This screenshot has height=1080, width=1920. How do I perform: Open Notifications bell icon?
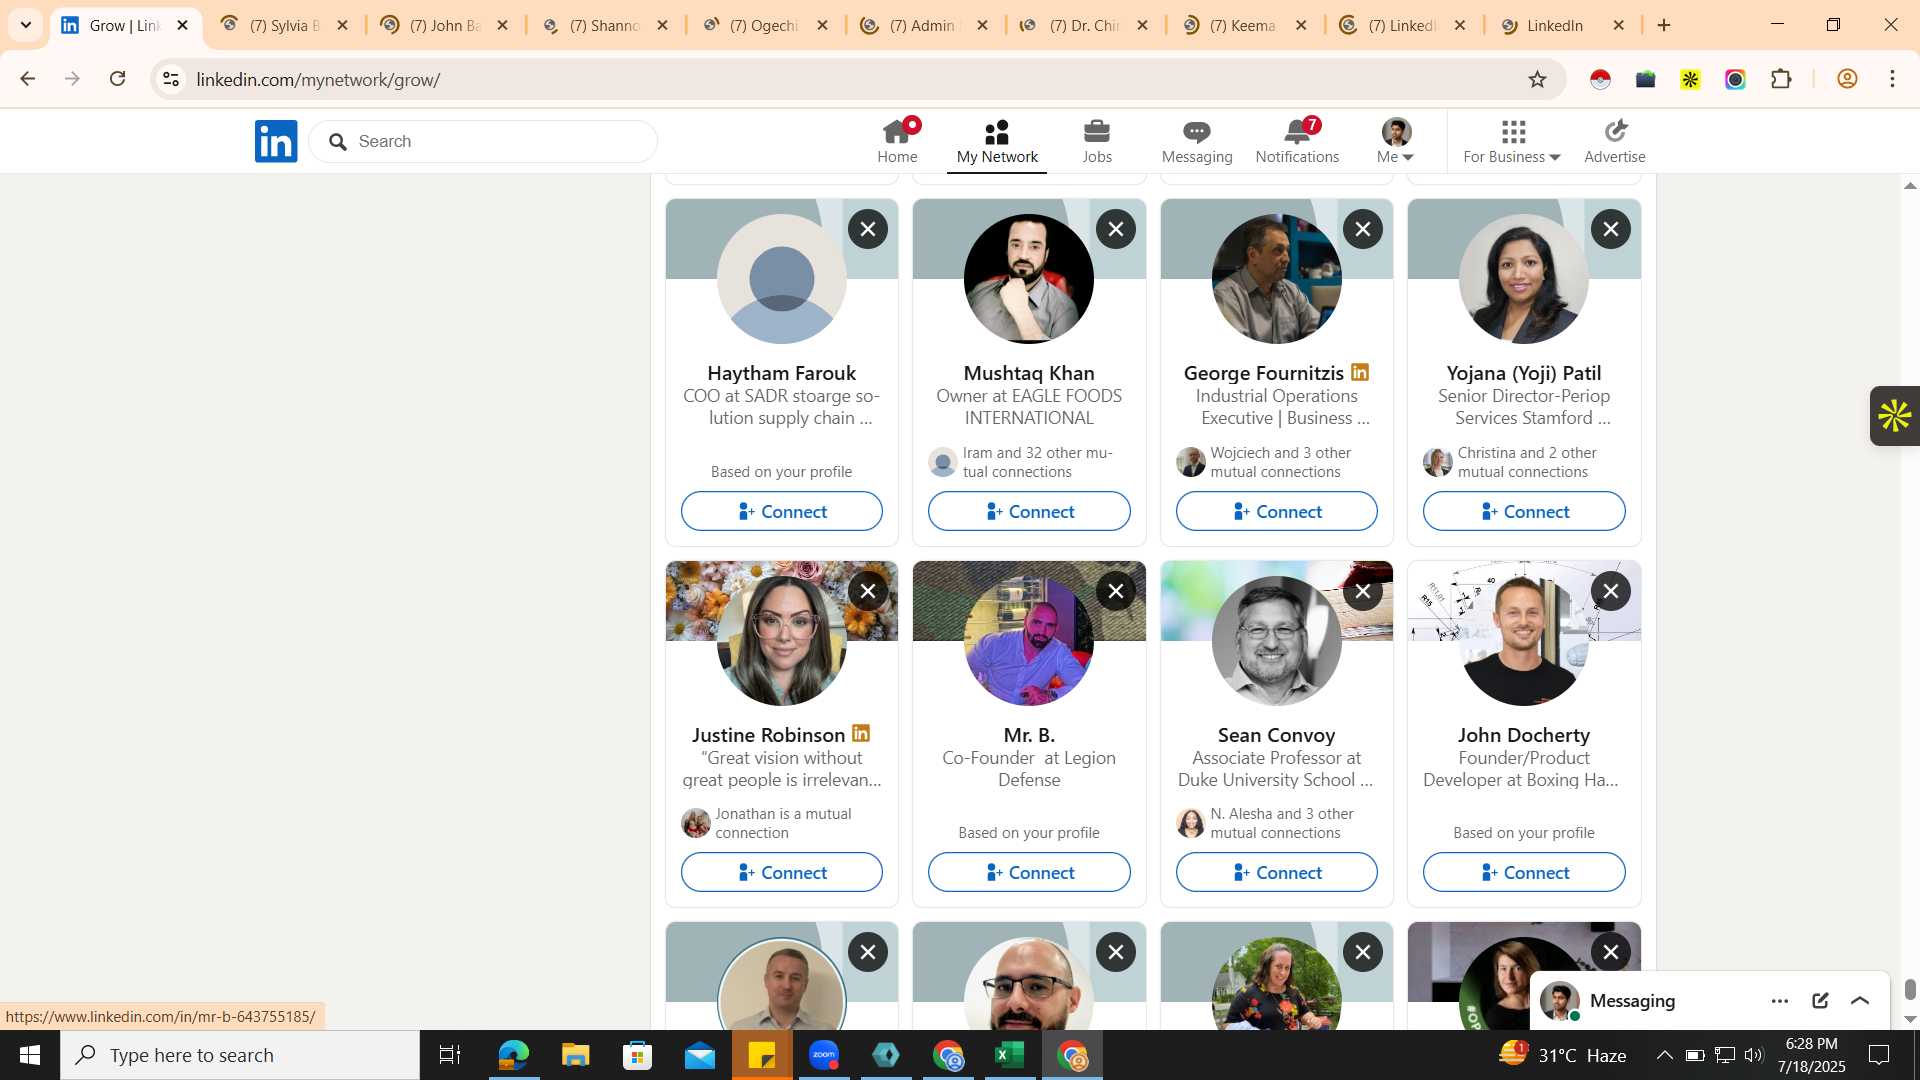(1297, 141)
